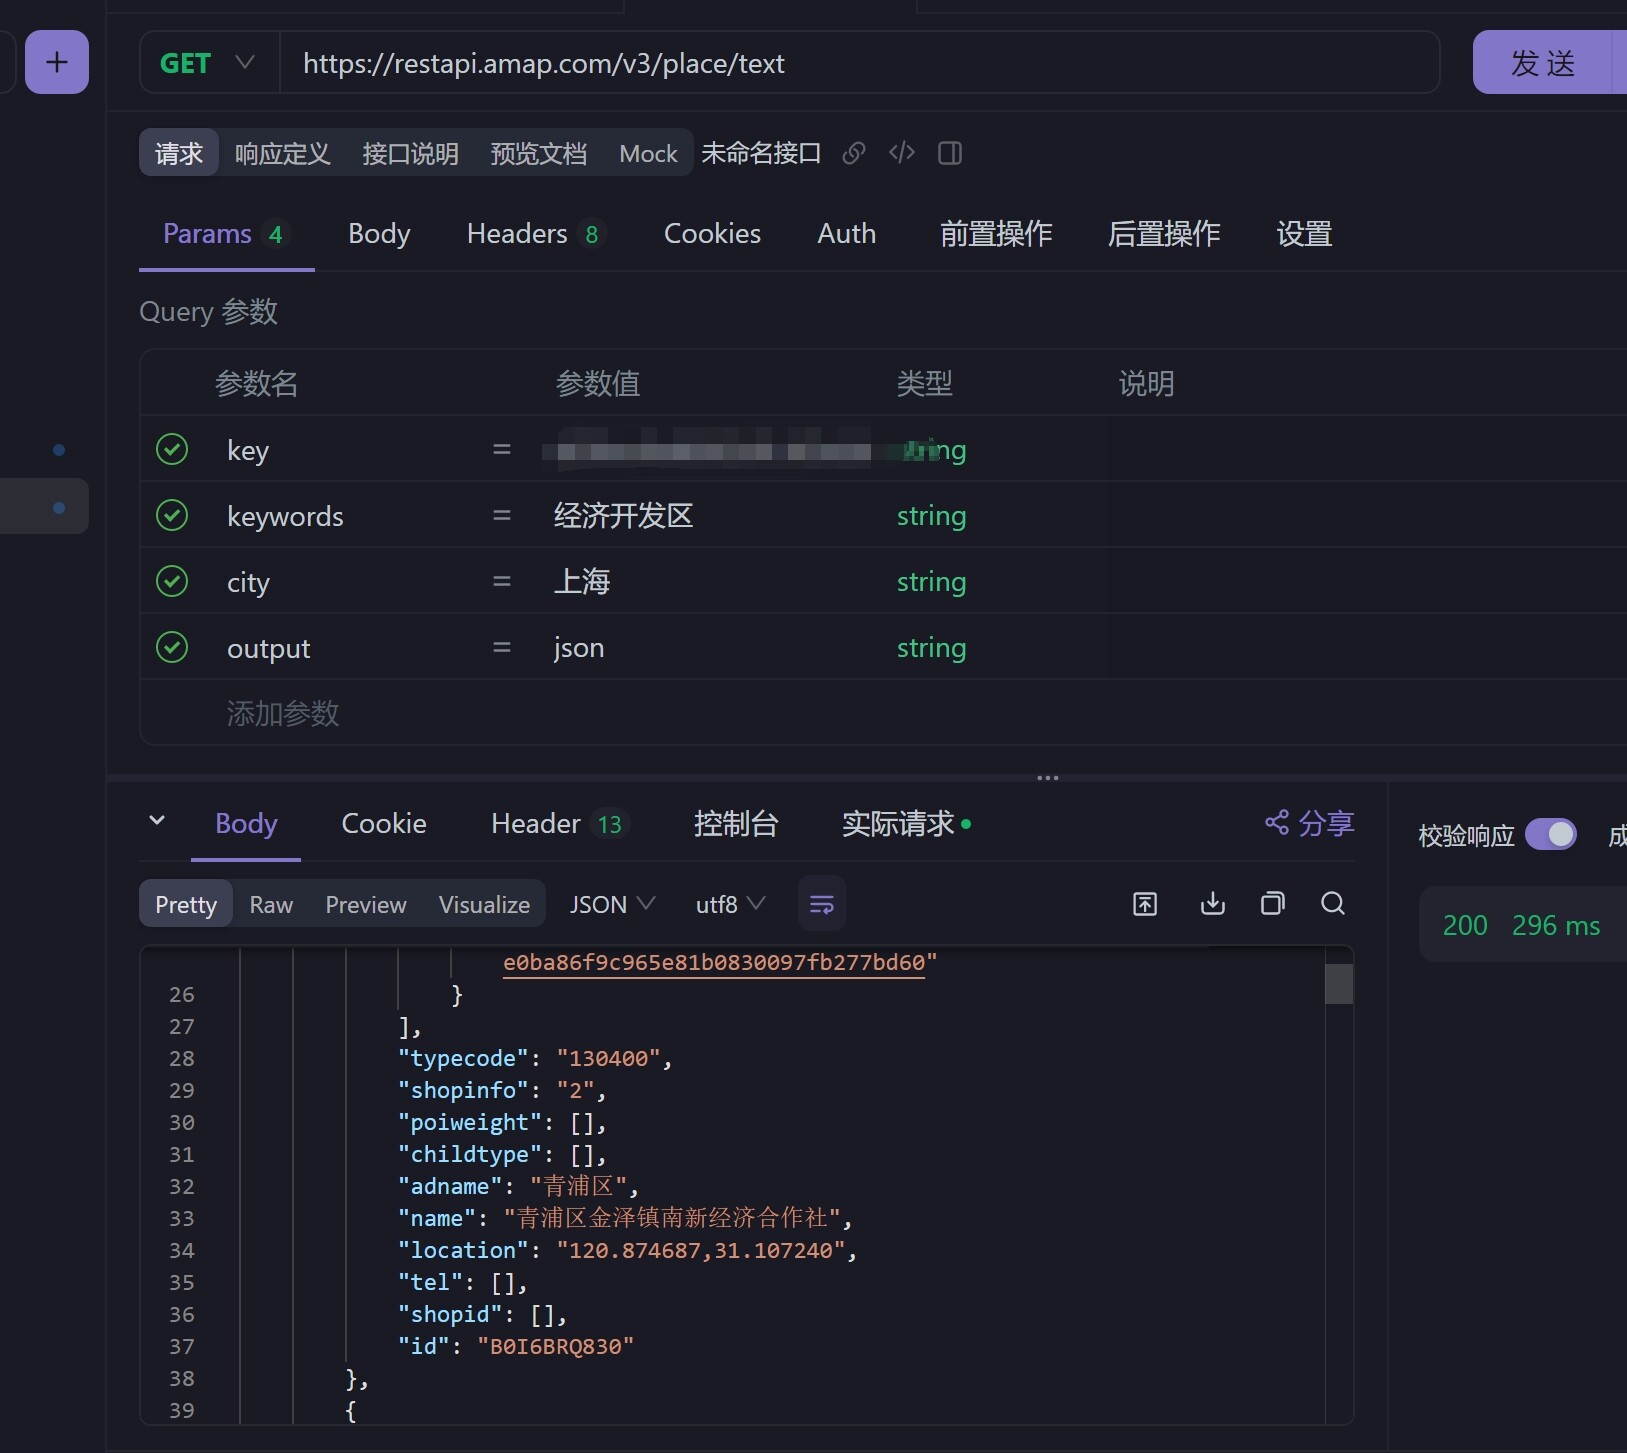Change the utf8 encoding dropdown
The image size is (1627, 1453).
click(x=731, y=904)
